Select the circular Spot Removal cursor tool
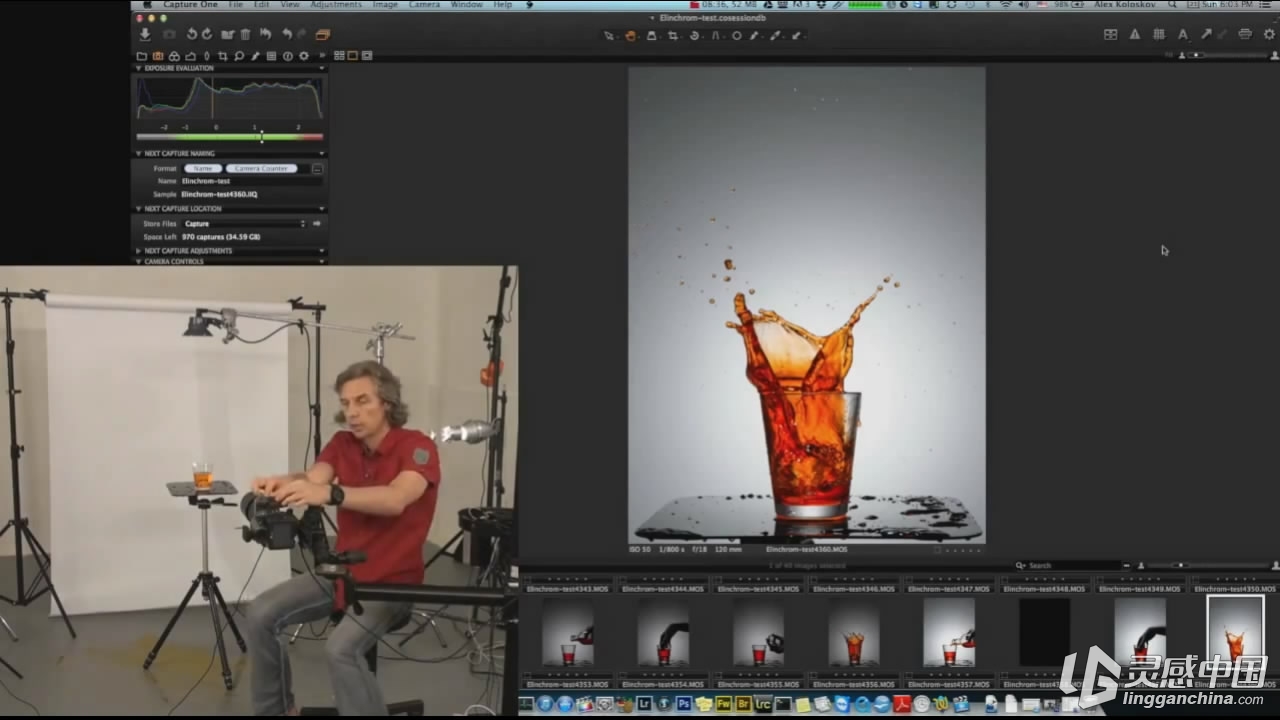 coord(736,36)
